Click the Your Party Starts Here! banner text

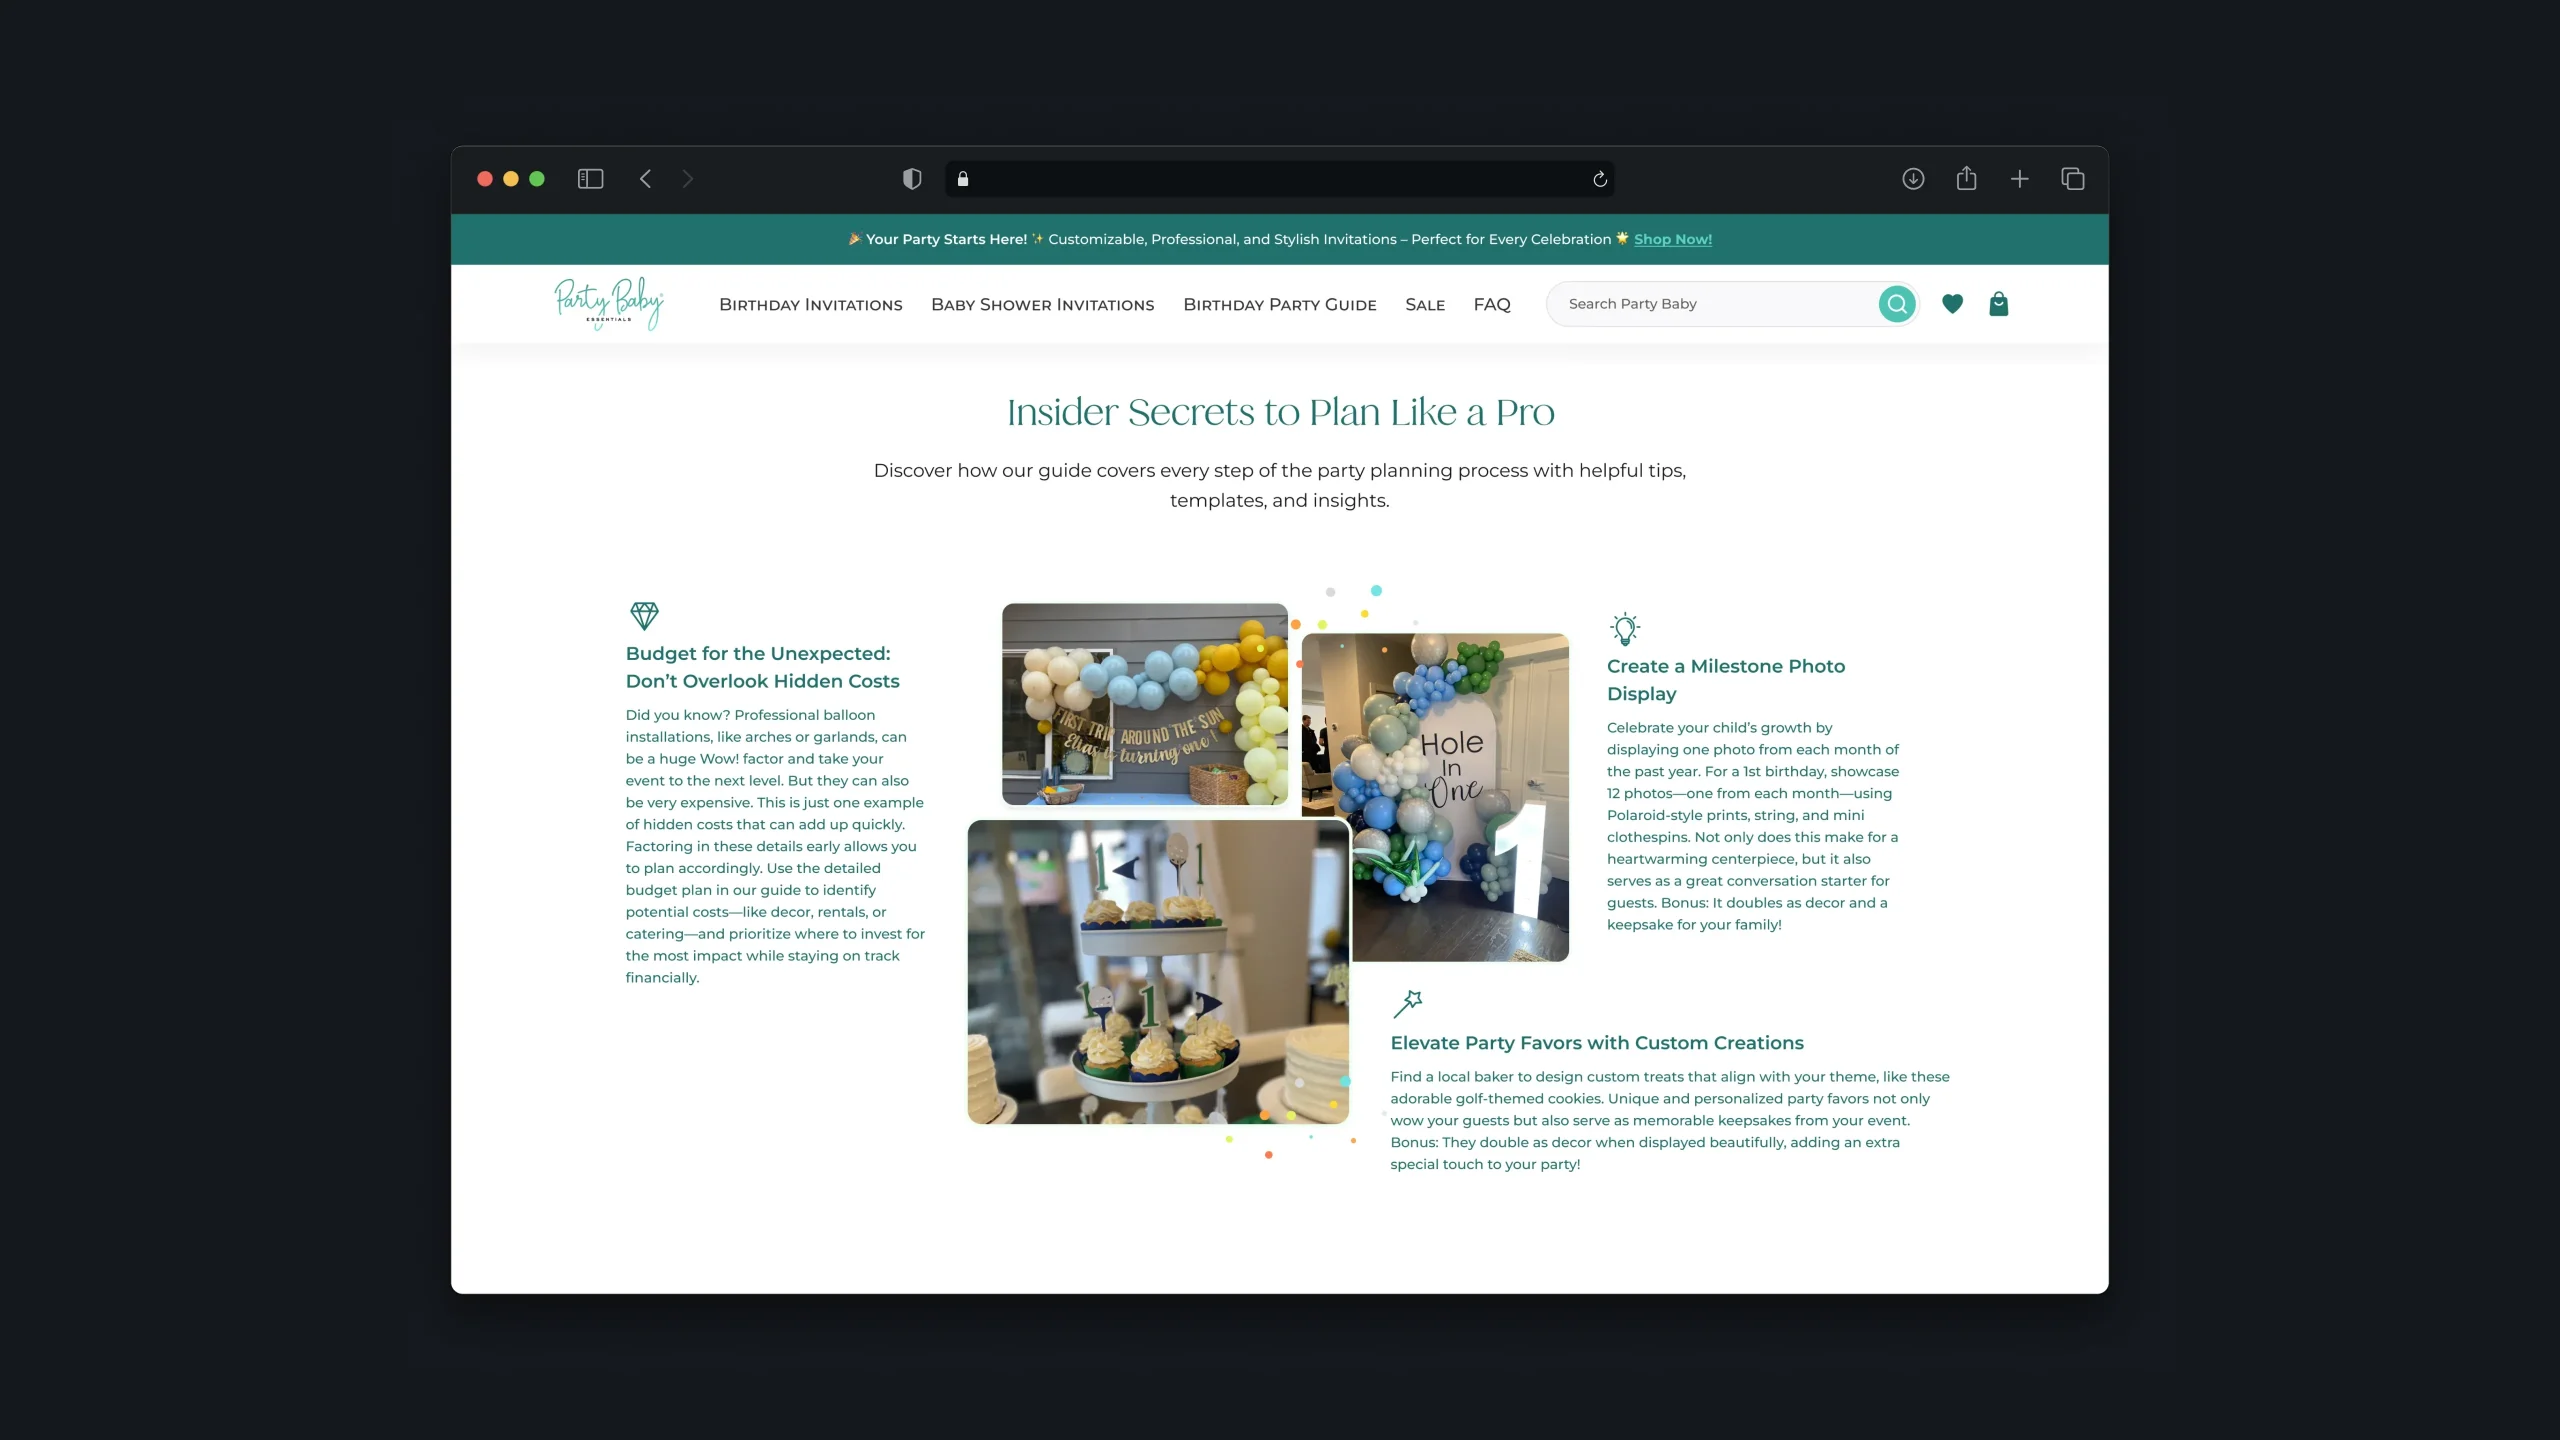click(946, 239)
